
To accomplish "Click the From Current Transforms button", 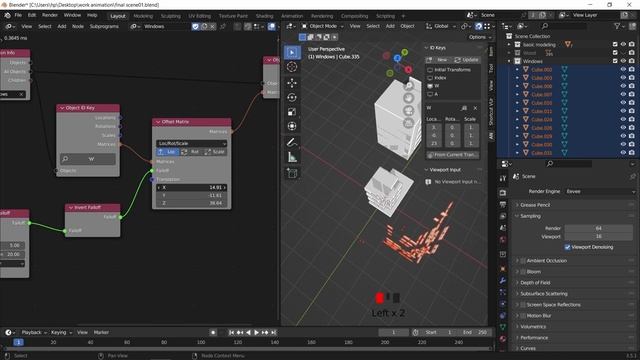I will 453,155.
